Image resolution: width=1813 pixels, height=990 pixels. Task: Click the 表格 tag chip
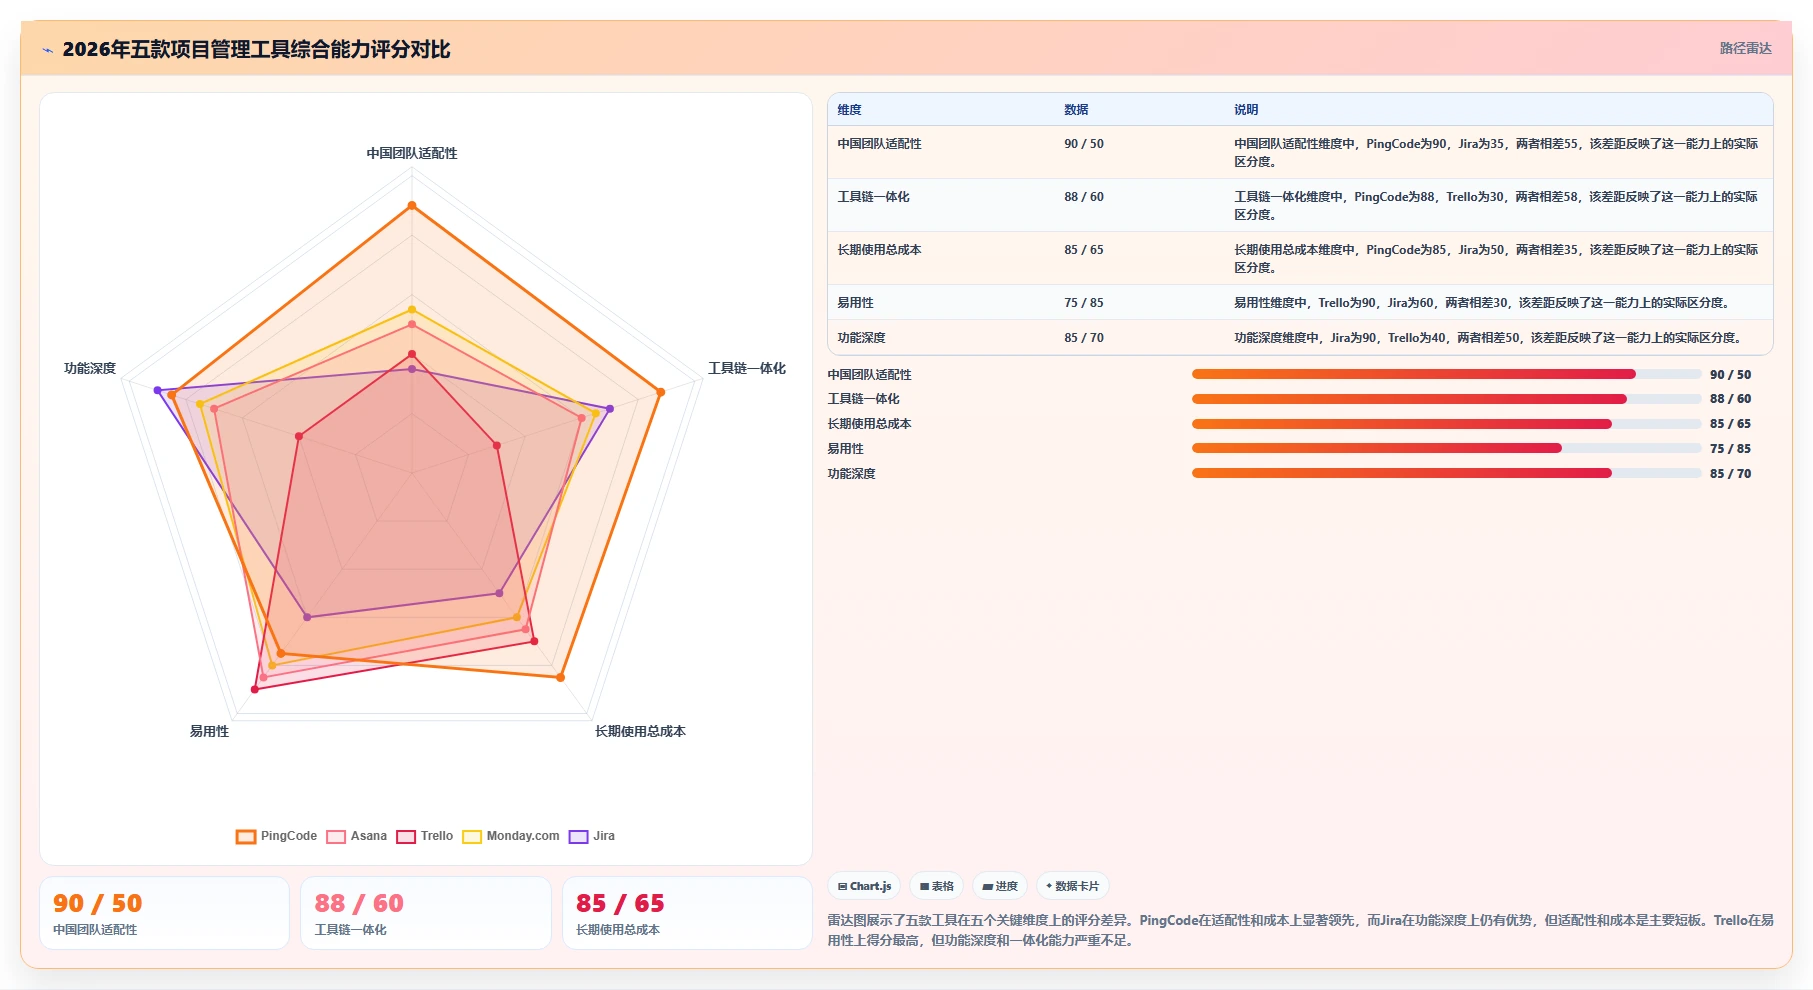coord(937,886)
